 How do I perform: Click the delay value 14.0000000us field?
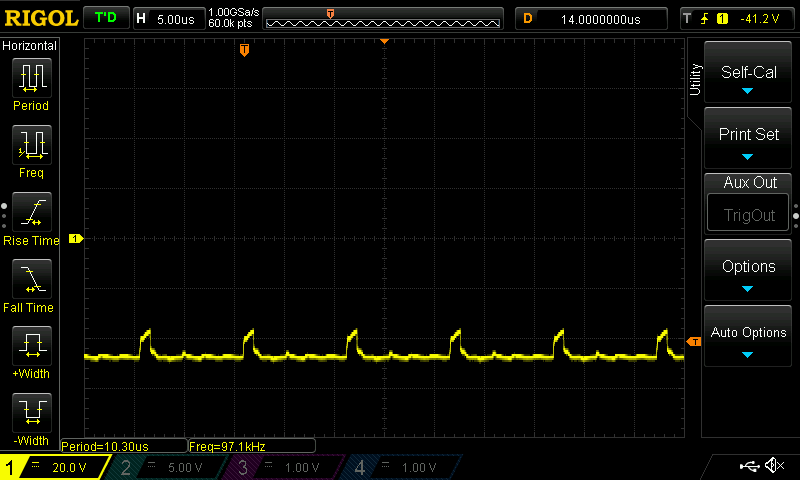[x=591, y=19]
